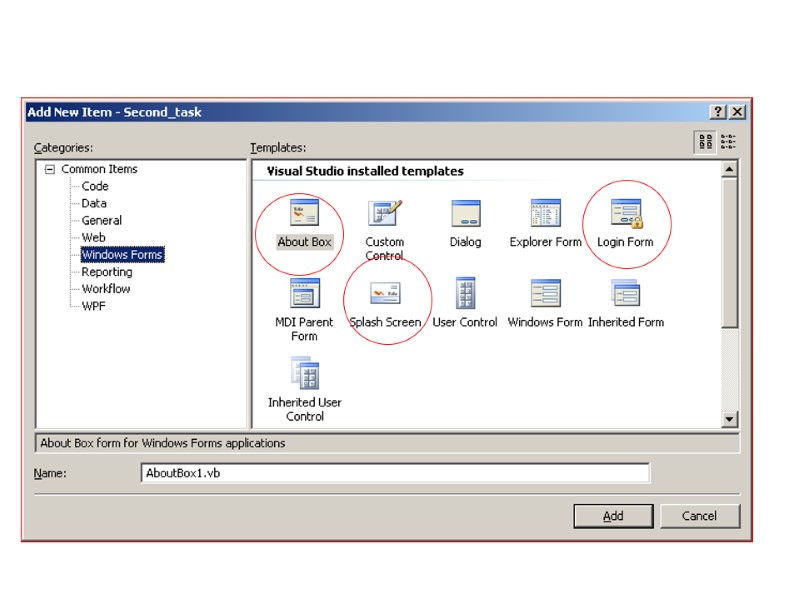
Task: Choose the Dialog template icon
Action: [x=466, y=213]
